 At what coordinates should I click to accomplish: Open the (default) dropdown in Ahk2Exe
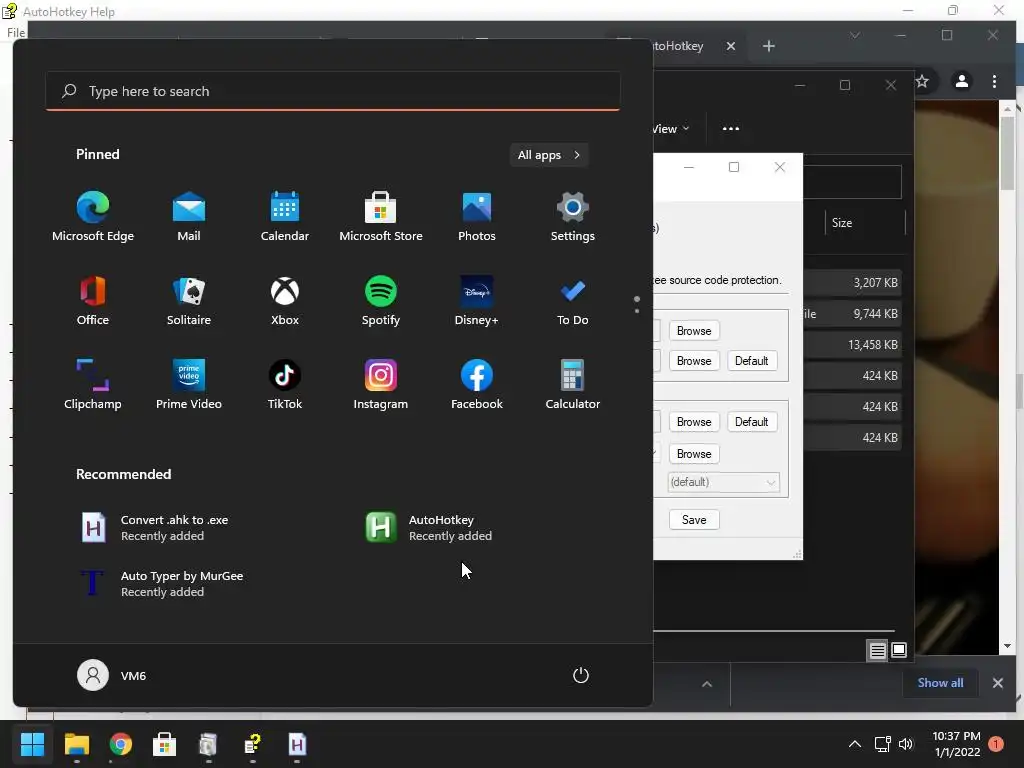tap(723, 482)
